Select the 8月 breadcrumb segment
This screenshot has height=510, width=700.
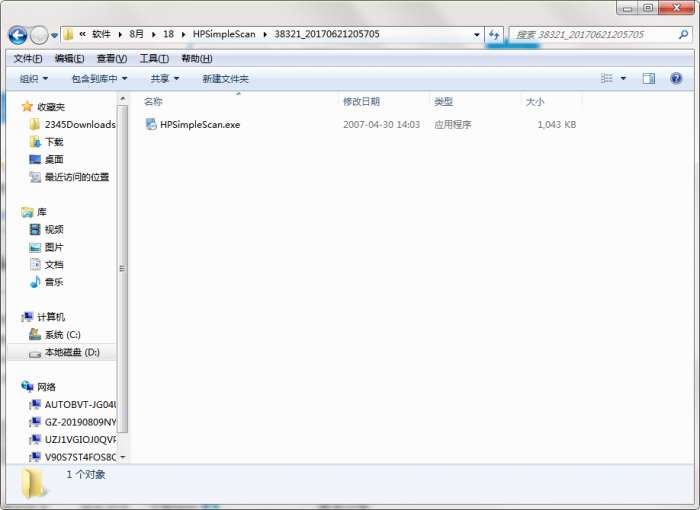click(x=137, y=34)
